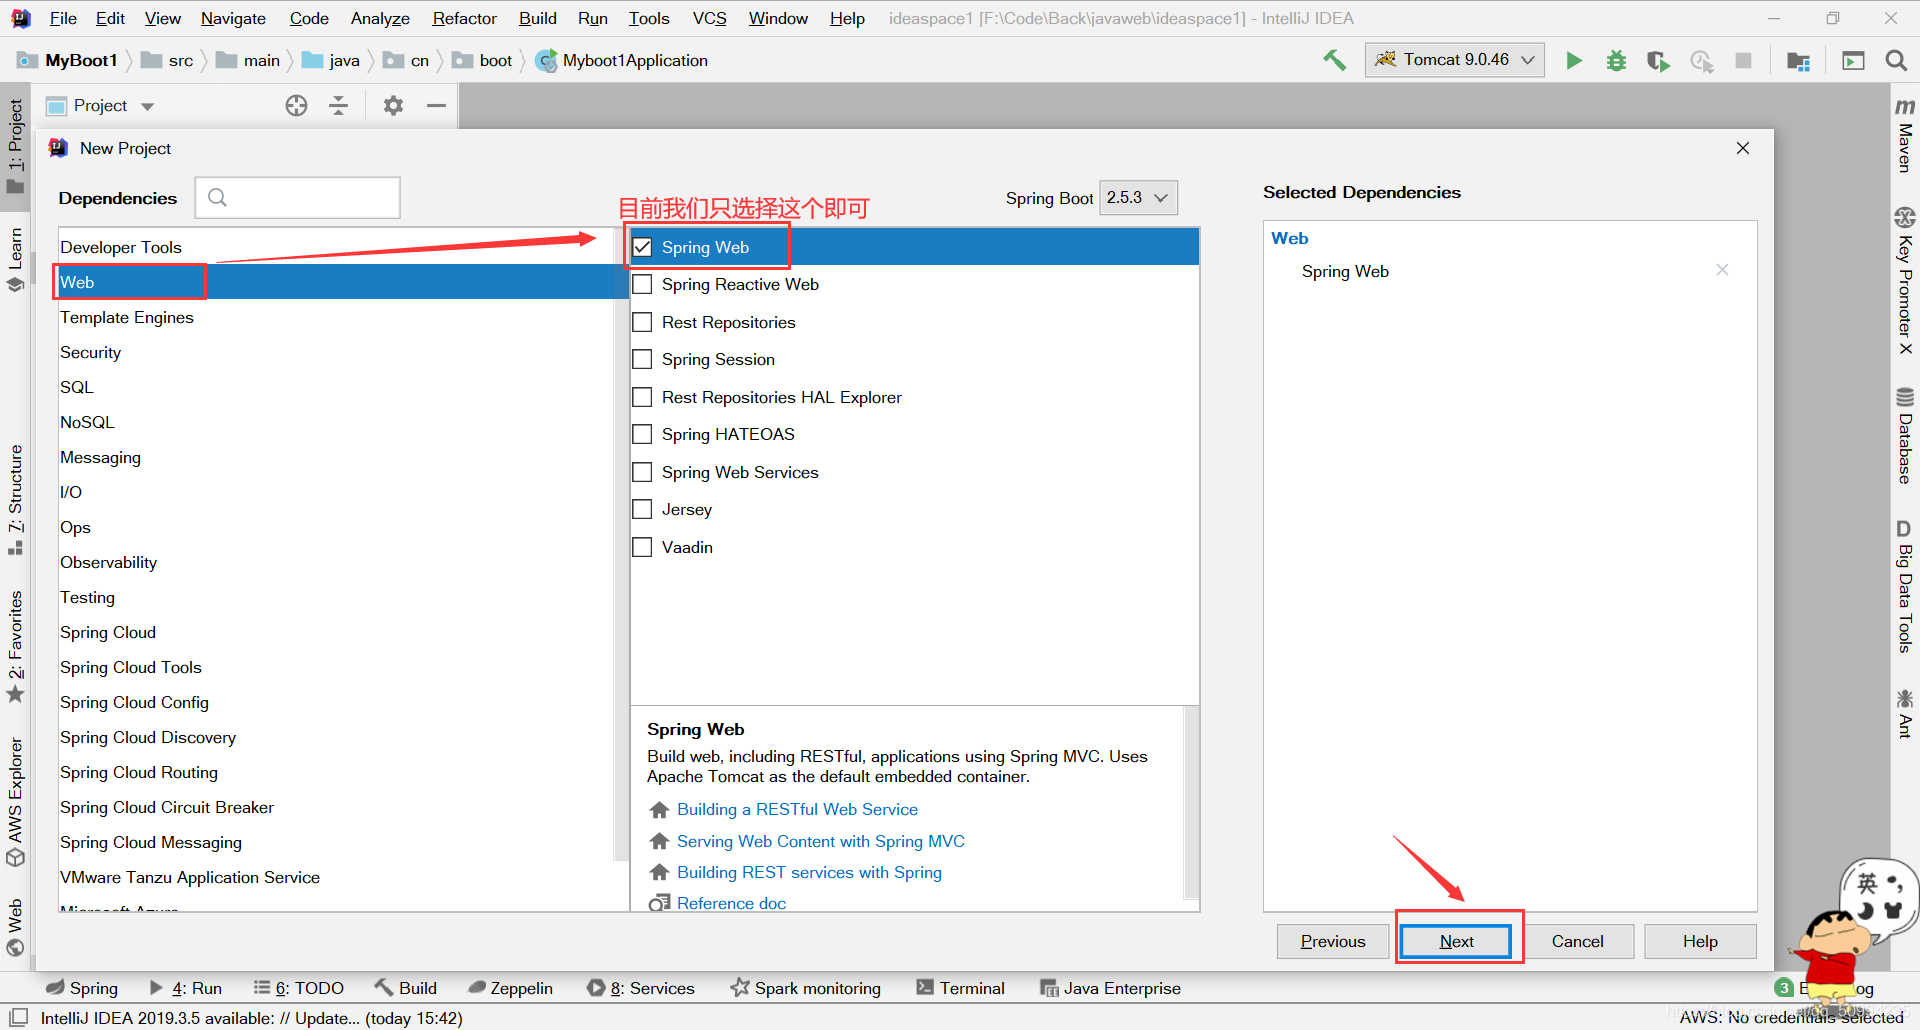Click the status bar tool windows toggle icon
1920x1030 pixels.
click(x=18, y=1017)
